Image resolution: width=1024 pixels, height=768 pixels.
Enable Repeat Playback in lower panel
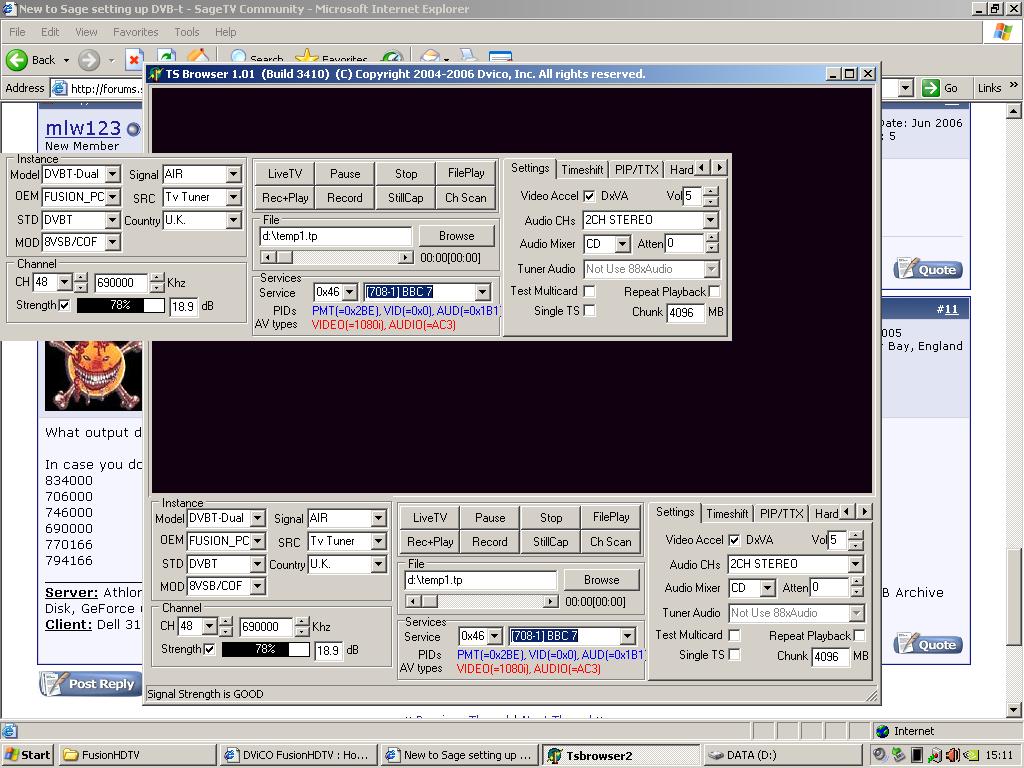pos(859,635)
